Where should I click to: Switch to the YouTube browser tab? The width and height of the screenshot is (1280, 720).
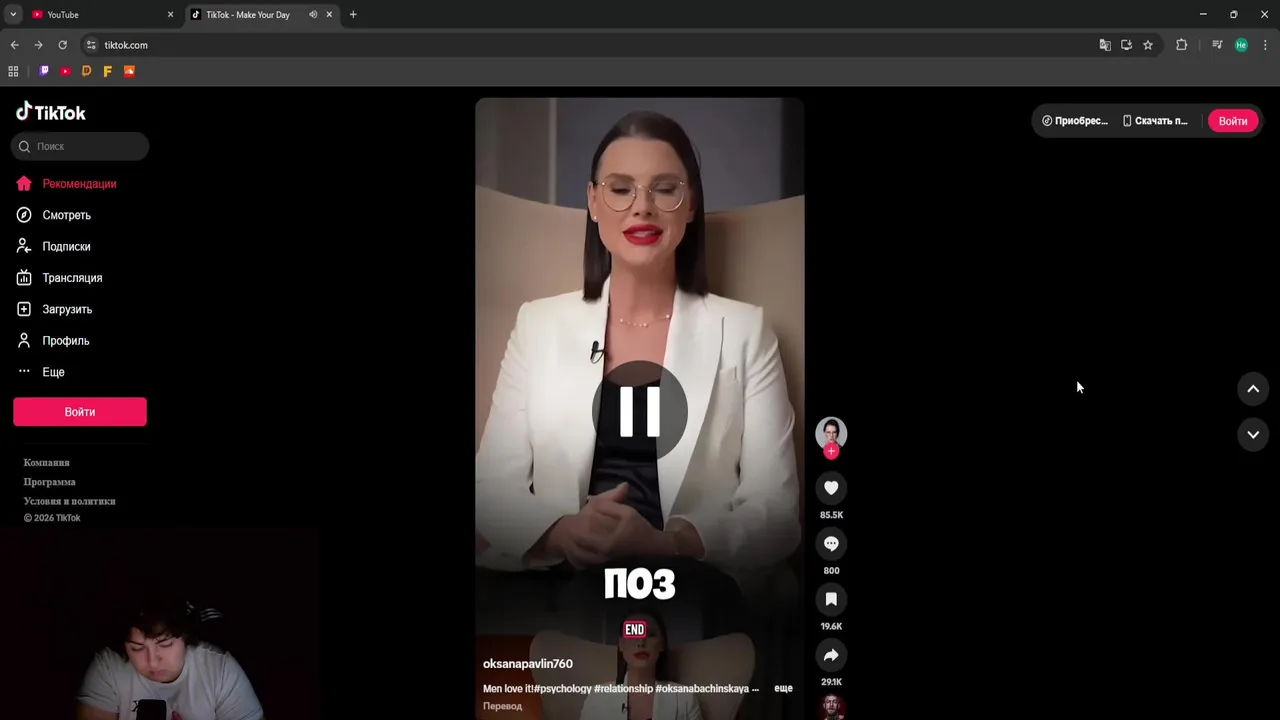click(95, 15)
